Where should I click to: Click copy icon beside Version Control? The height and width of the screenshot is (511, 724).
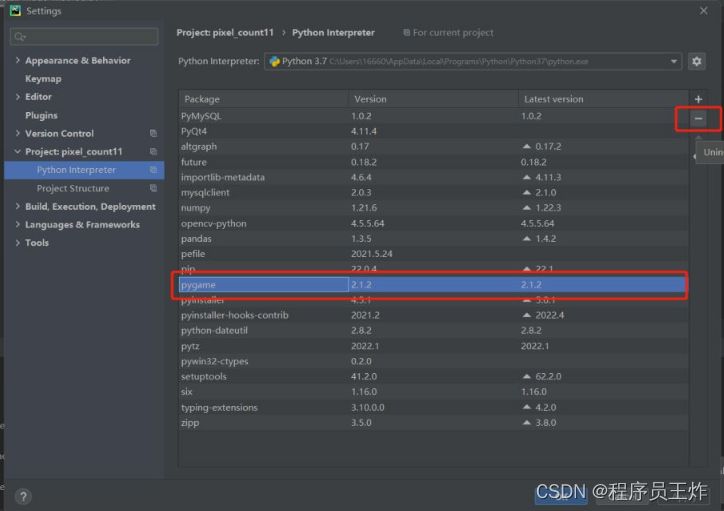[153, 133]
